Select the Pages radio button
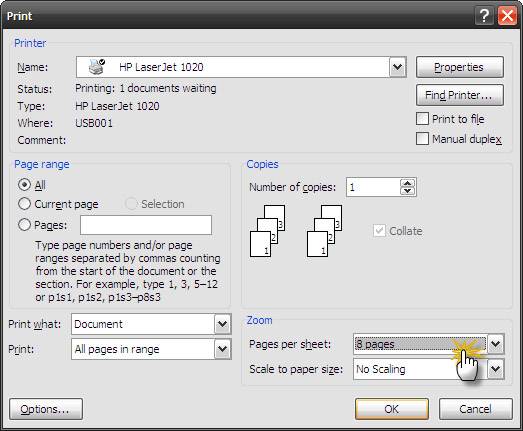This screenshot has height=431, width=523. 24,225
